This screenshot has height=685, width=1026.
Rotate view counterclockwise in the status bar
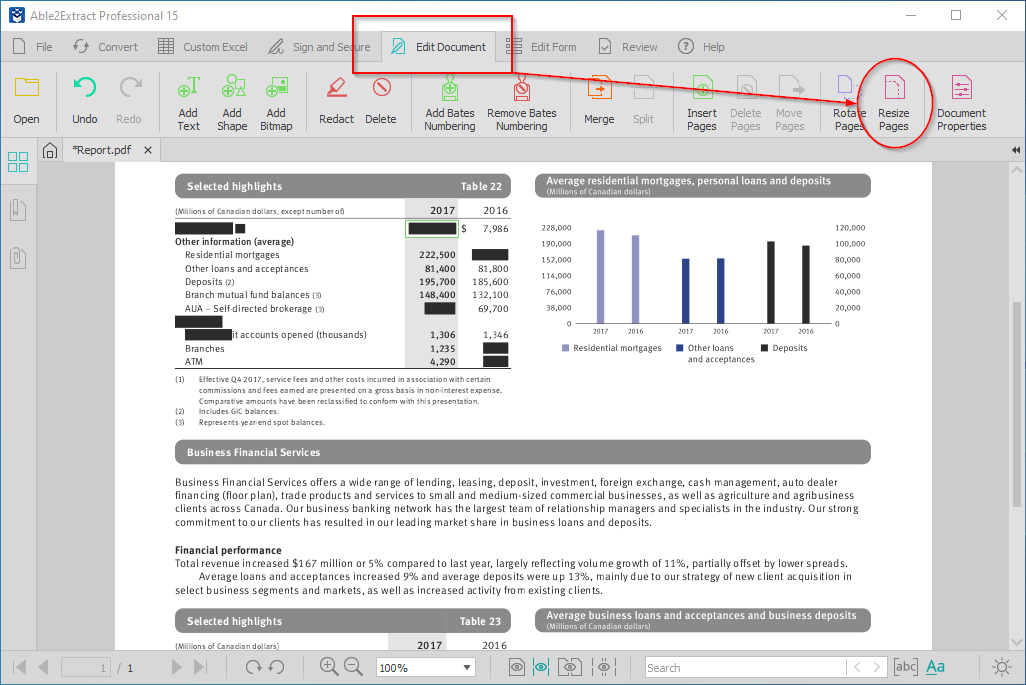coord(277,667)
